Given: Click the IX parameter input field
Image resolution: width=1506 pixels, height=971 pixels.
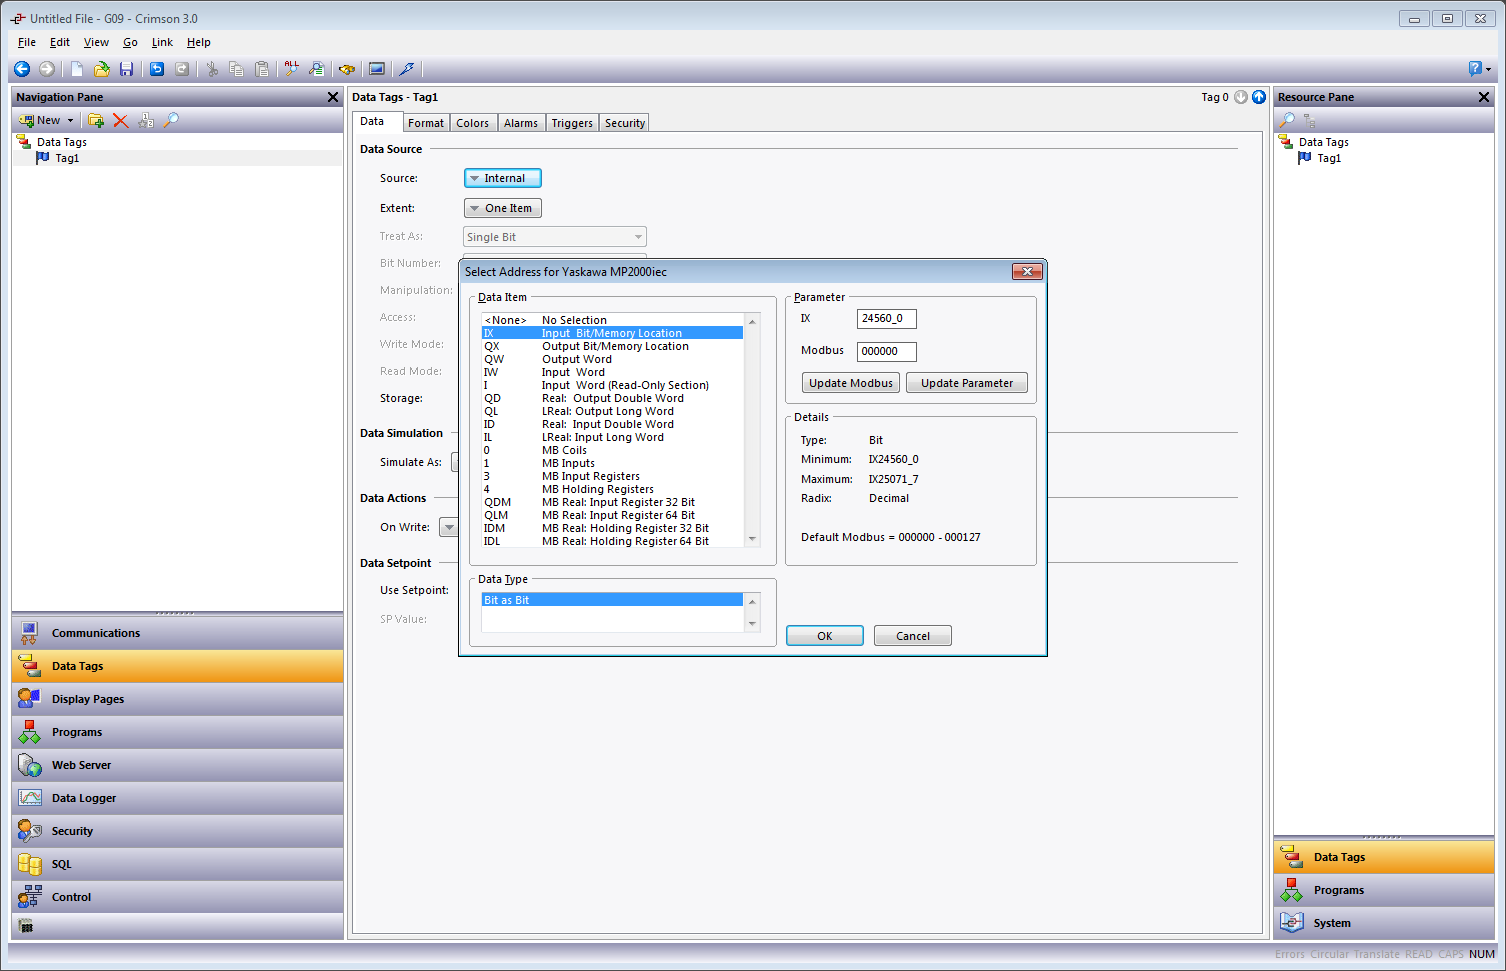Looking at the screenshot, I should pos(886,319).
